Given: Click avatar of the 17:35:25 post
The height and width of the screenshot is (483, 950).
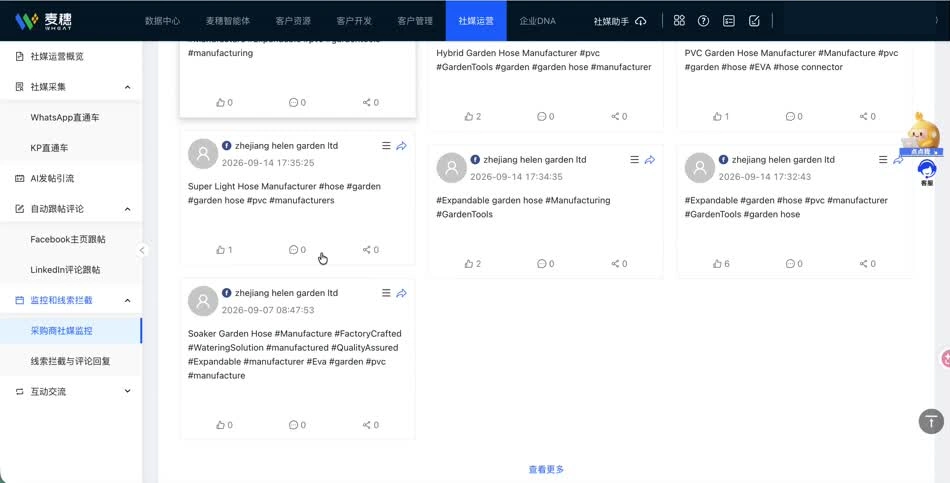Looking at the screenshot, I should pyautogui.click(x=203, y=154).
